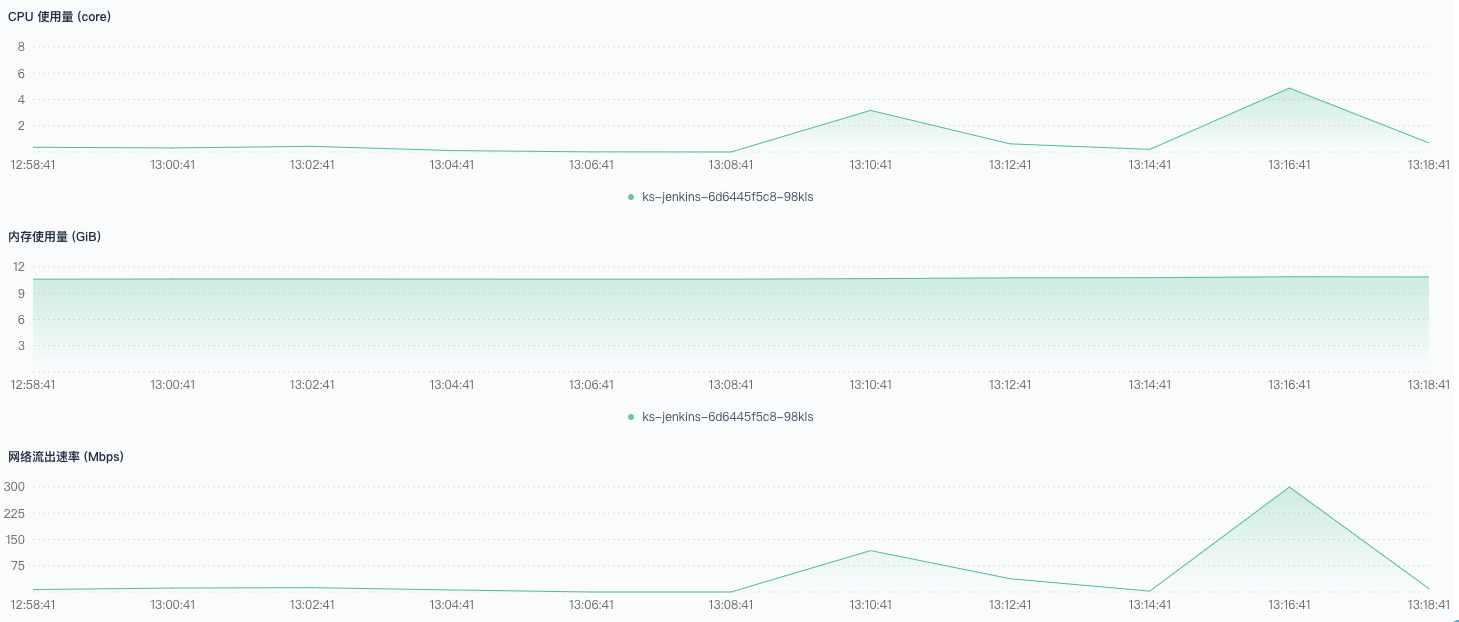1459x622 pixels.
Task: Select the CPU usage peak at 13:10:41
Action: point(871,110)
